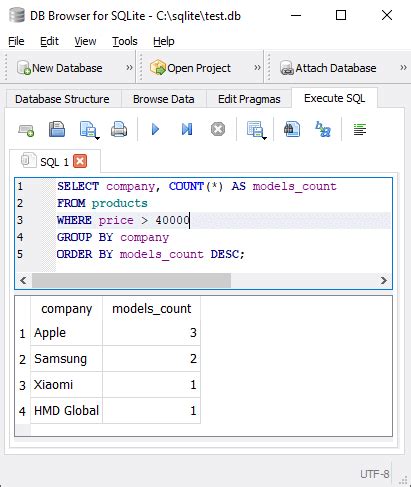Viewport: 411px width, 487px height.
Task: Select the Apple cell in results
Action: pos(66,333)
